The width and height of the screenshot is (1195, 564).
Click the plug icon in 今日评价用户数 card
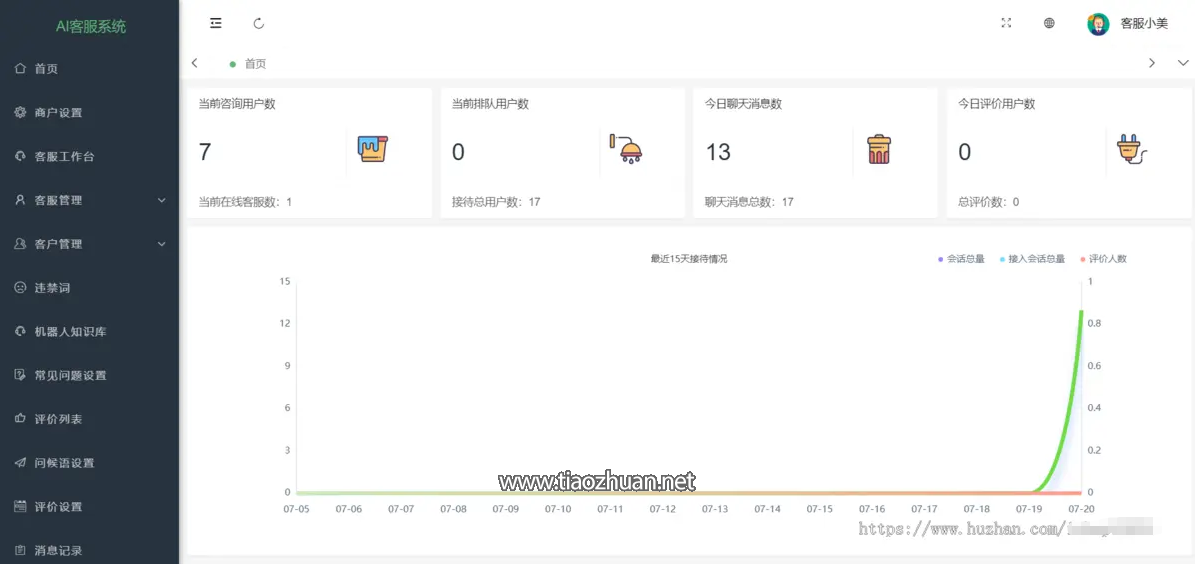(x=1133, y=149)
